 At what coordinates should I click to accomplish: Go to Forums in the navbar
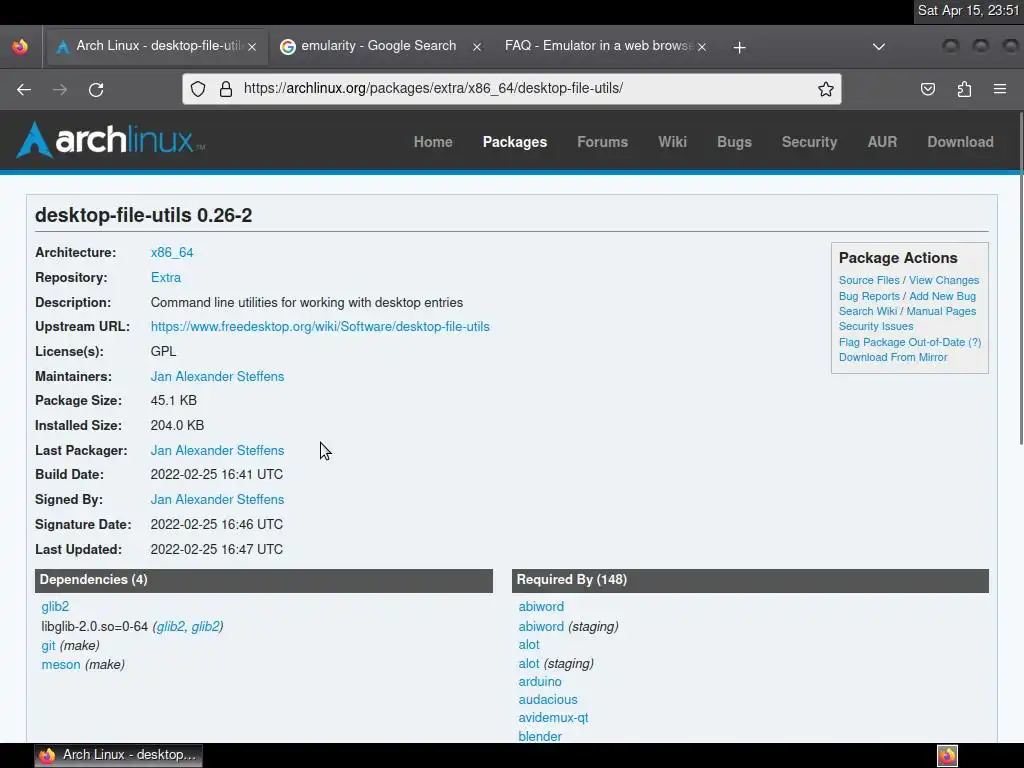coord(602,142)
